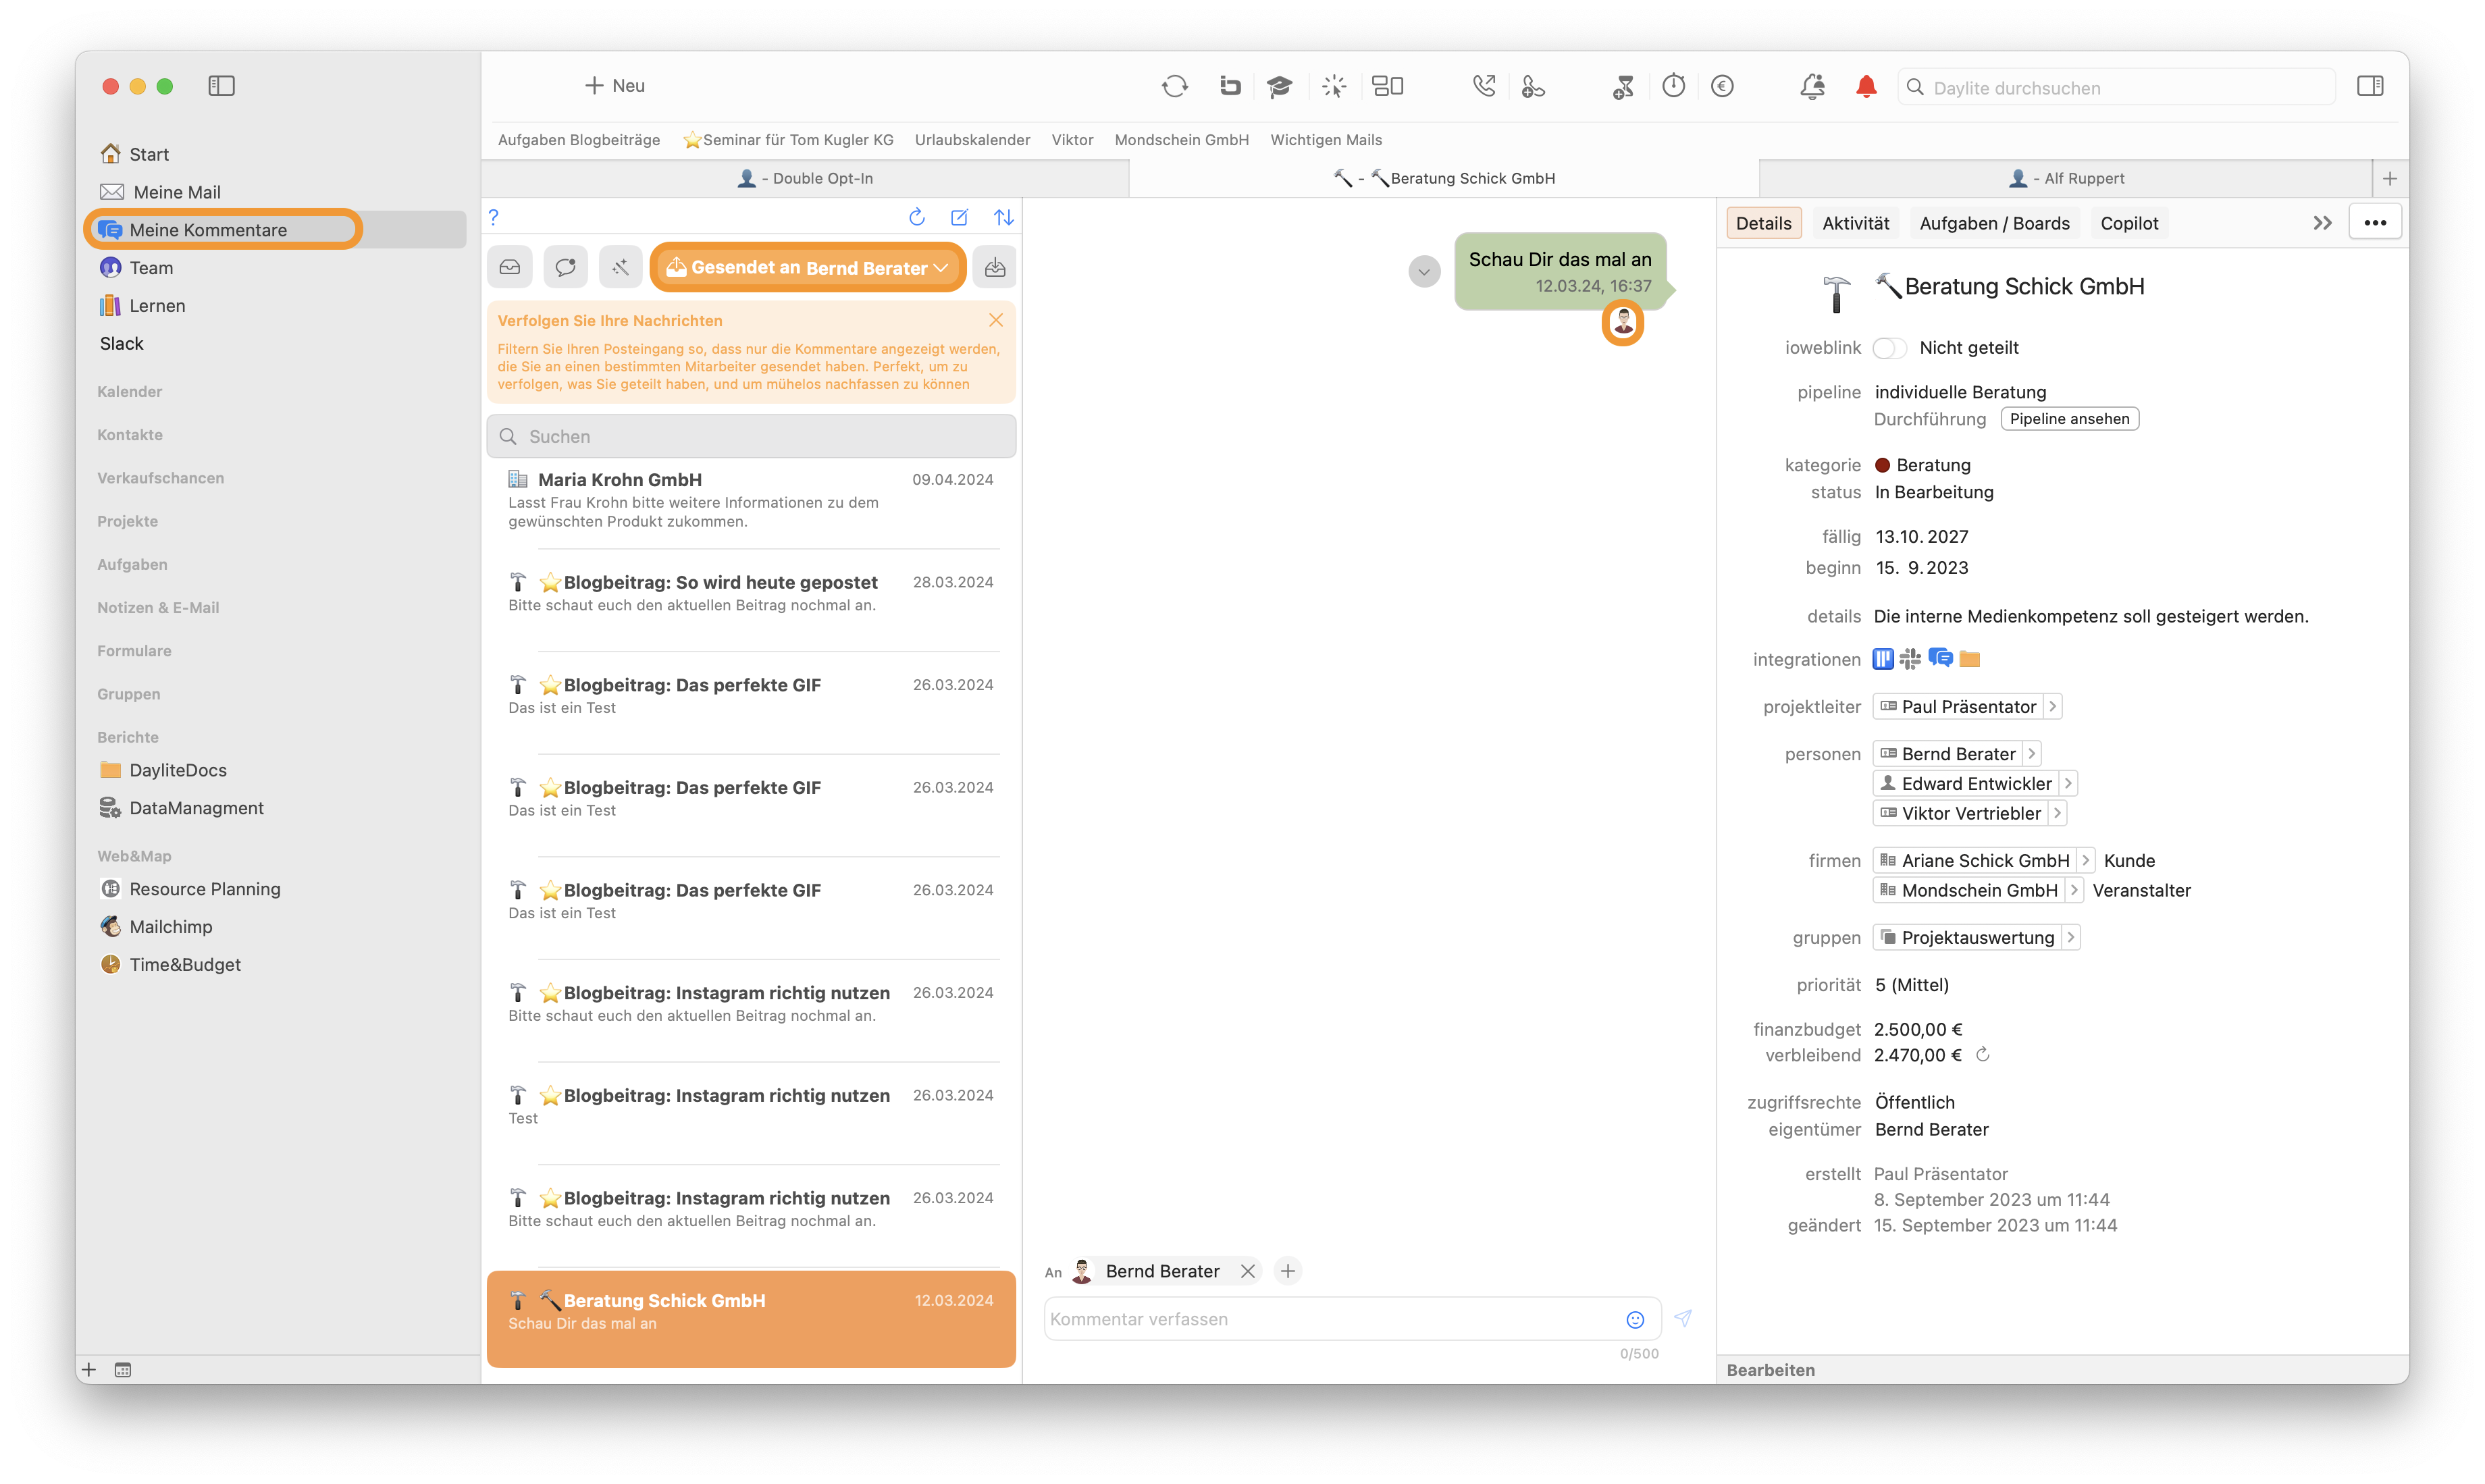Switch to Aufgaben / Boards tab
Image resolution: width=2485 pixels, height=1484 pixels.
tap(1994, 223)
